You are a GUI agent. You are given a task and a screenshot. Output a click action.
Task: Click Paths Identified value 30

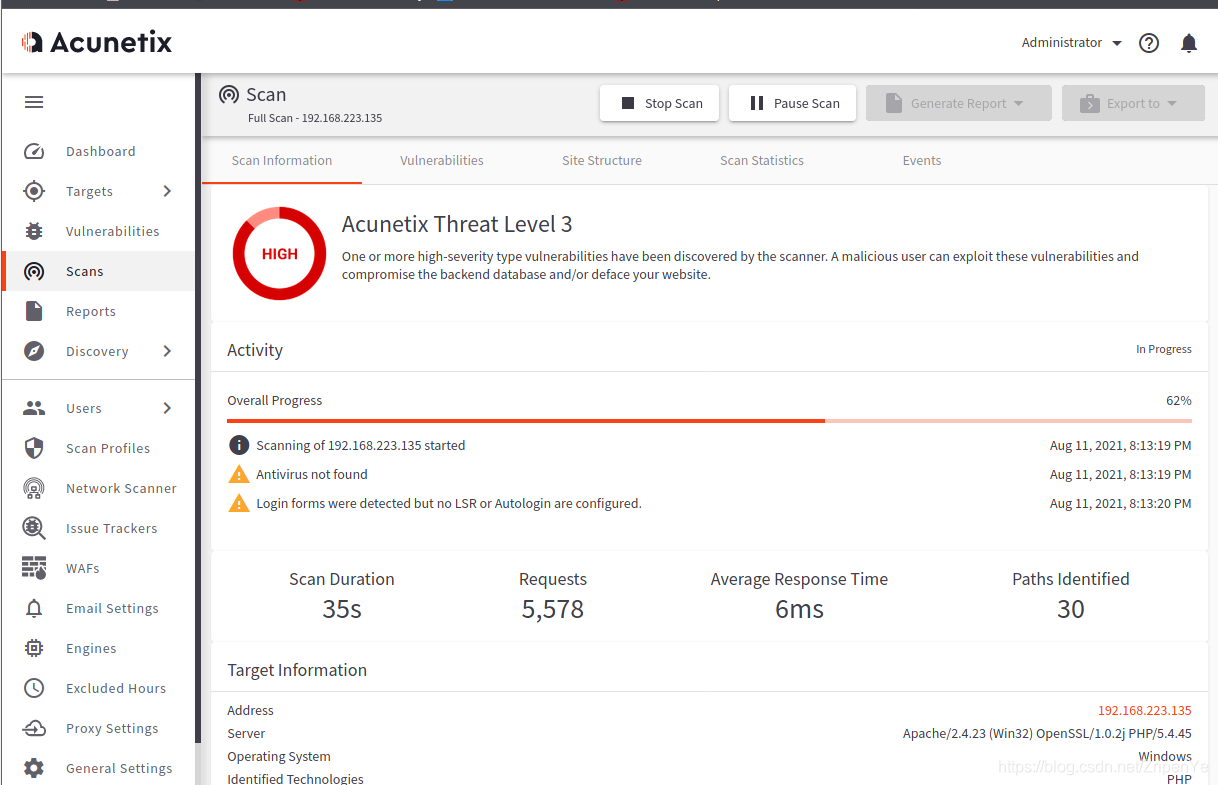1071,609
